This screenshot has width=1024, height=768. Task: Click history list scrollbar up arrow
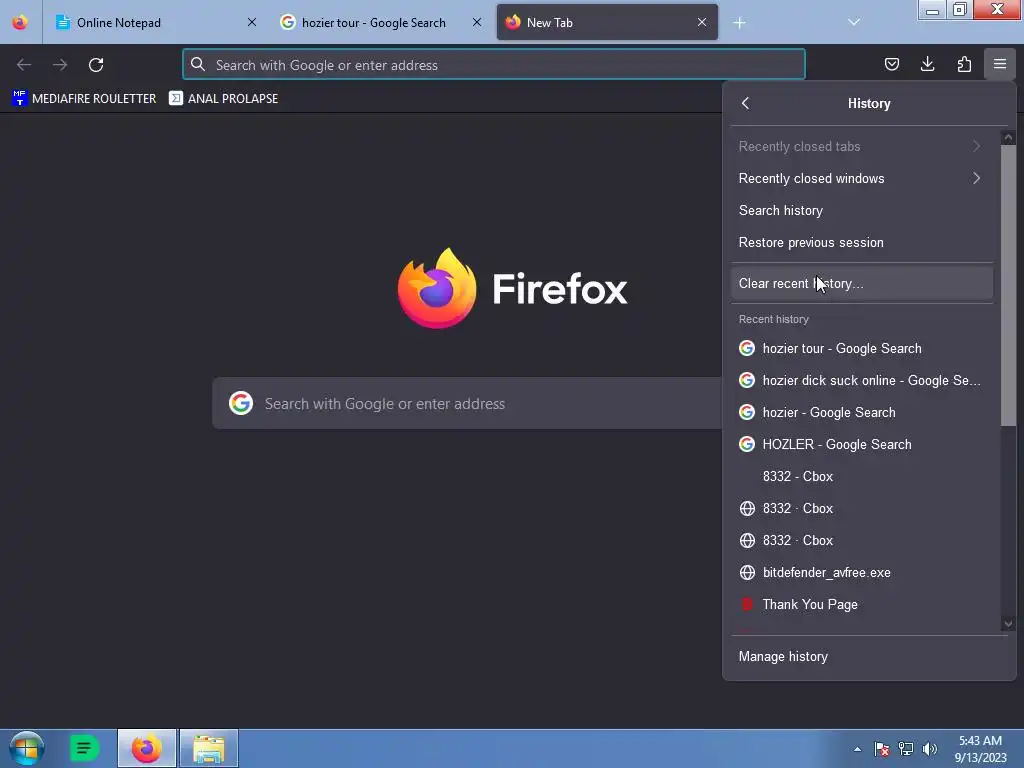[1008, 137]
